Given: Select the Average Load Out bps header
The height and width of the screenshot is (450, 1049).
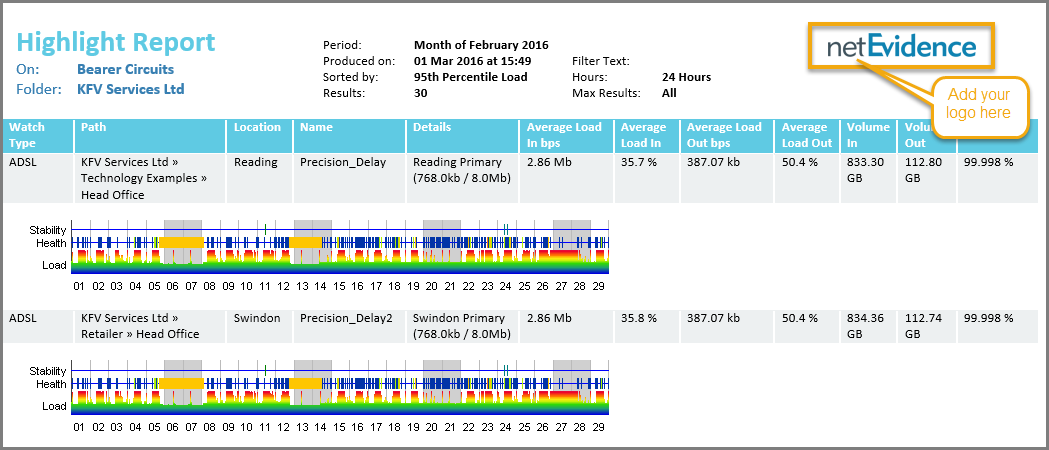Looking at the screenshot, I should 726,136.
